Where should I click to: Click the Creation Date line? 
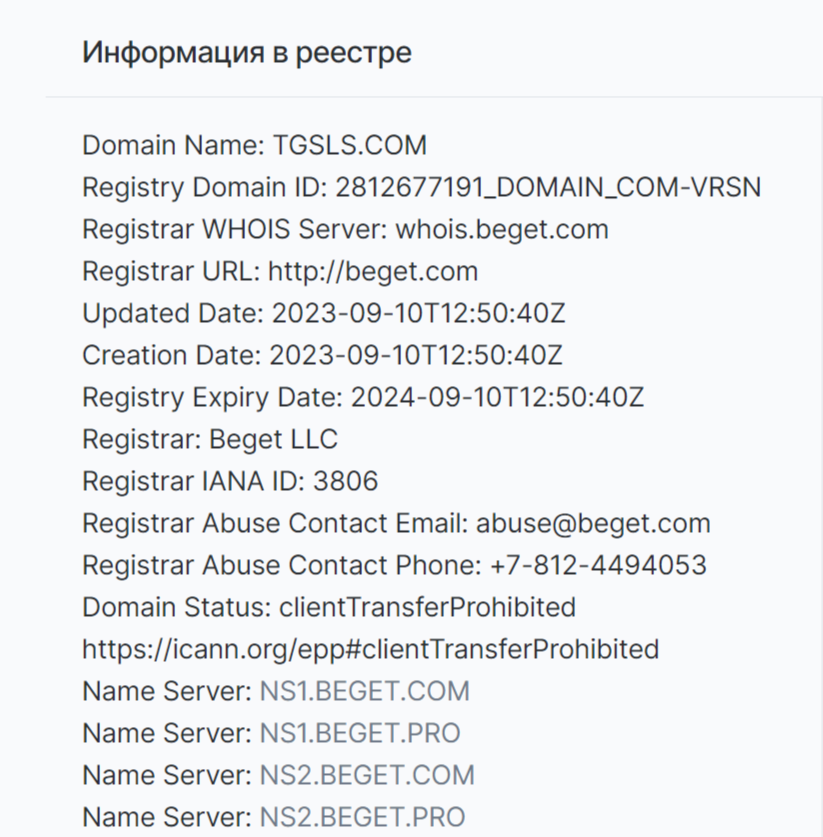[322, 356]
